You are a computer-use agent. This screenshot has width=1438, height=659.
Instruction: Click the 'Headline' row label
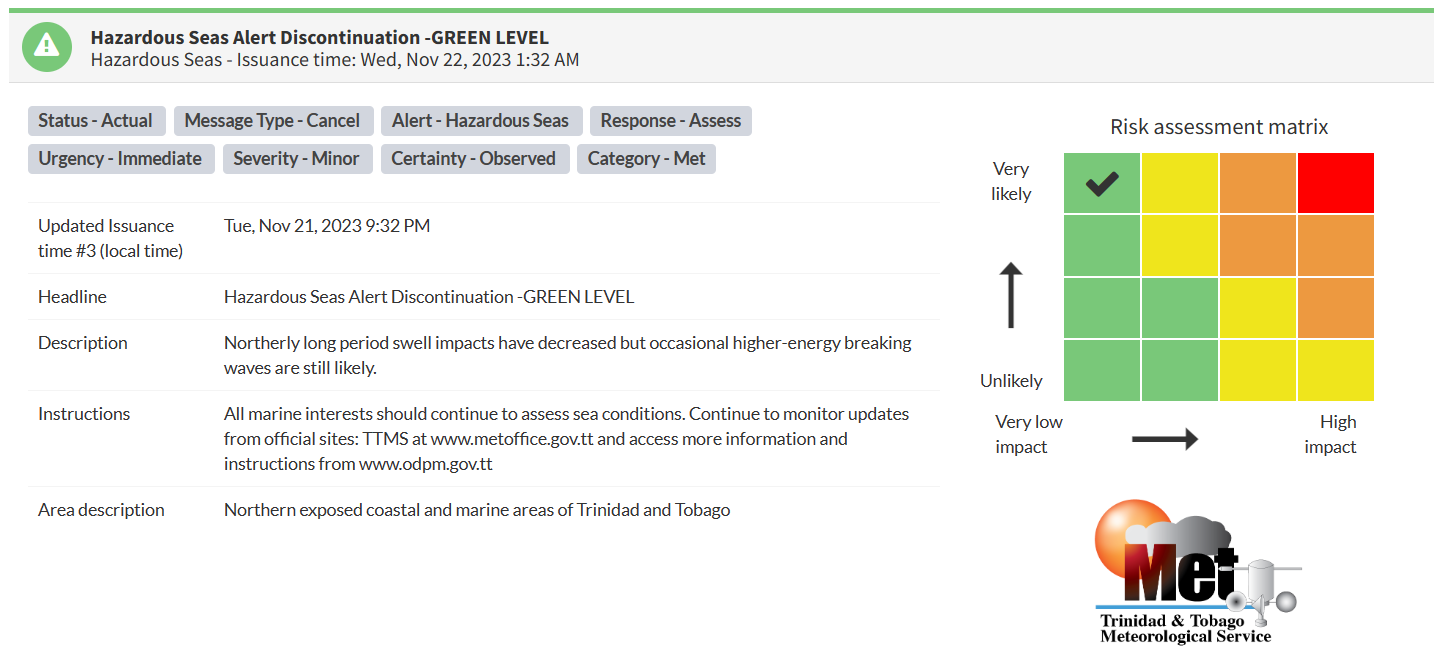click(72, 297)
